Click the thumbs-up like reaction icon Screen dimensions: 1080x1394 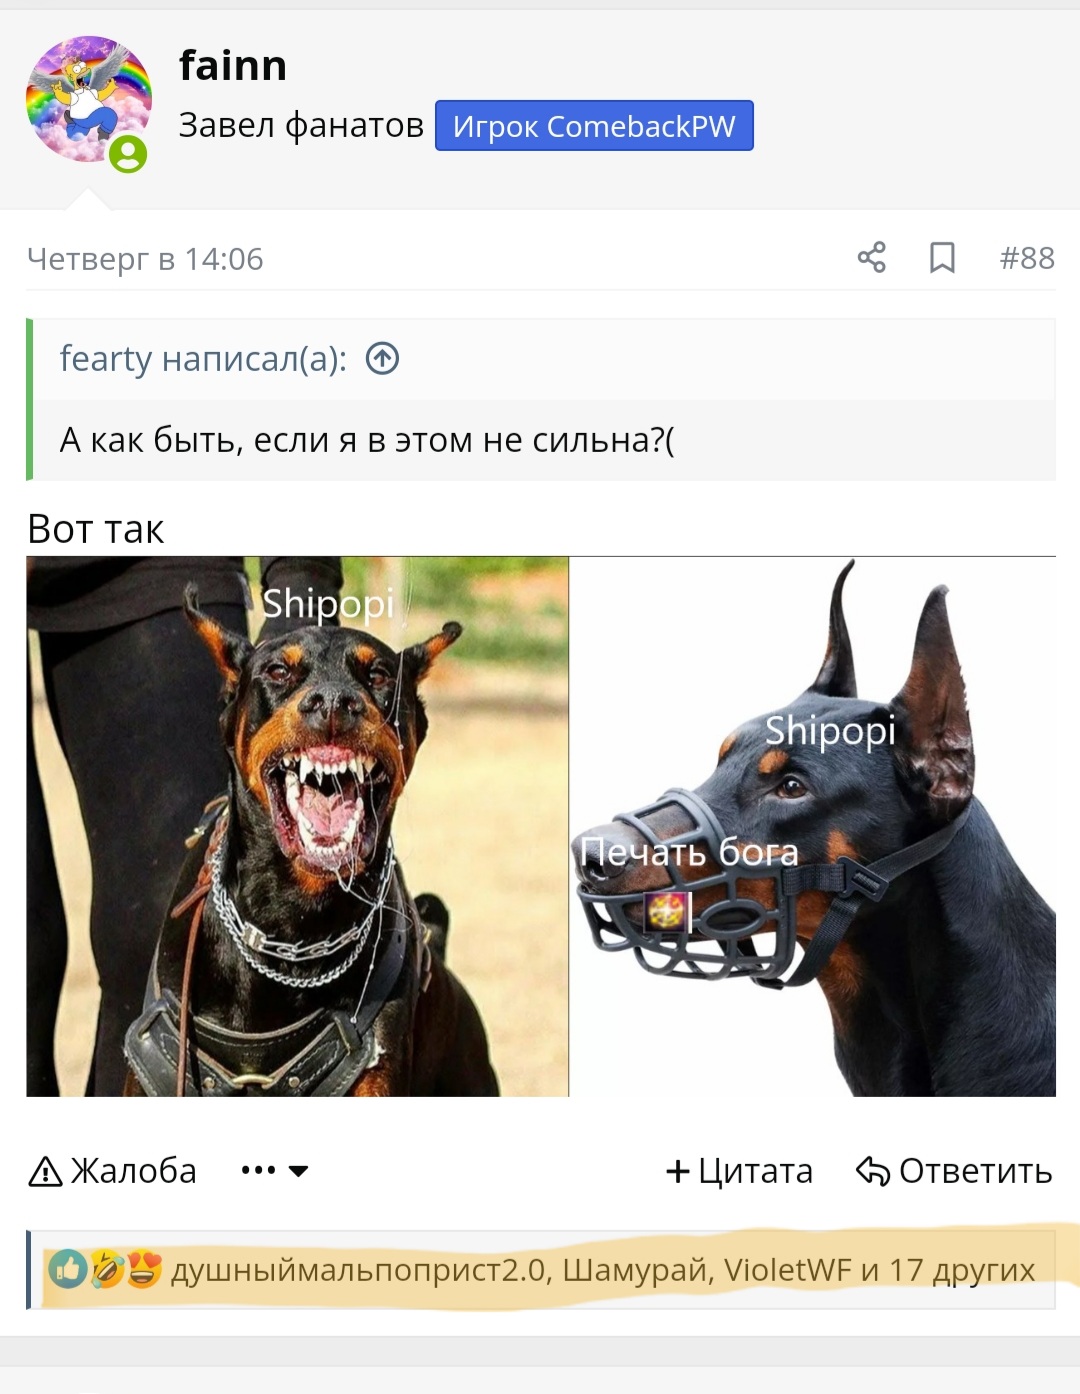(68, 1269)
